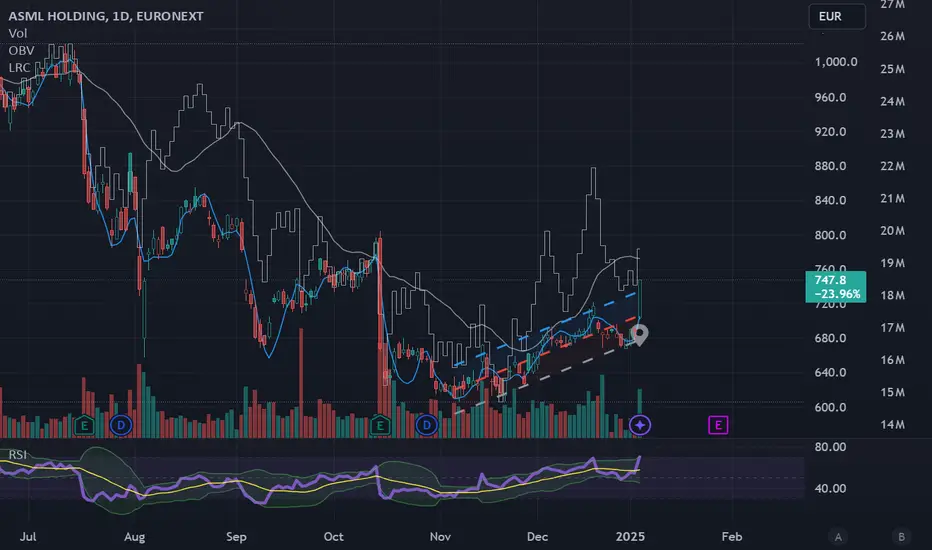Click the blue dividend D marker near November
The height and width of the screenshot is (550, 932).
coord(427,425)
